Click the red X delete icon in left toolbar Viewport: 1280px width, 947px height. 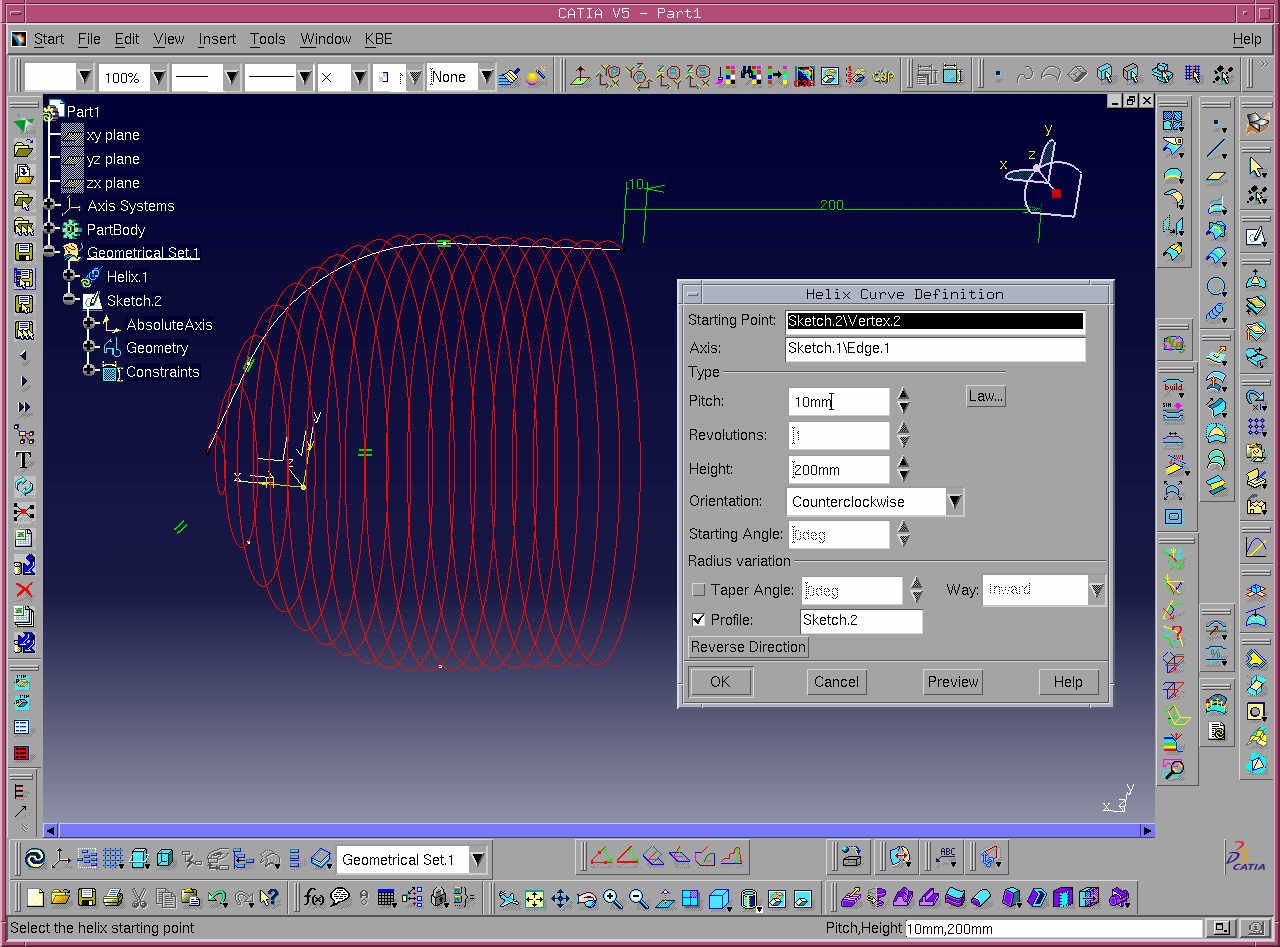click(24, 590)
